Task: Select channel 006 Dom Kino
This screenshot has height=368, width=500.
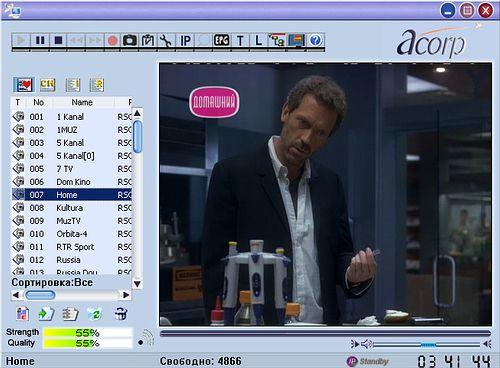Action: click(72, 182)
